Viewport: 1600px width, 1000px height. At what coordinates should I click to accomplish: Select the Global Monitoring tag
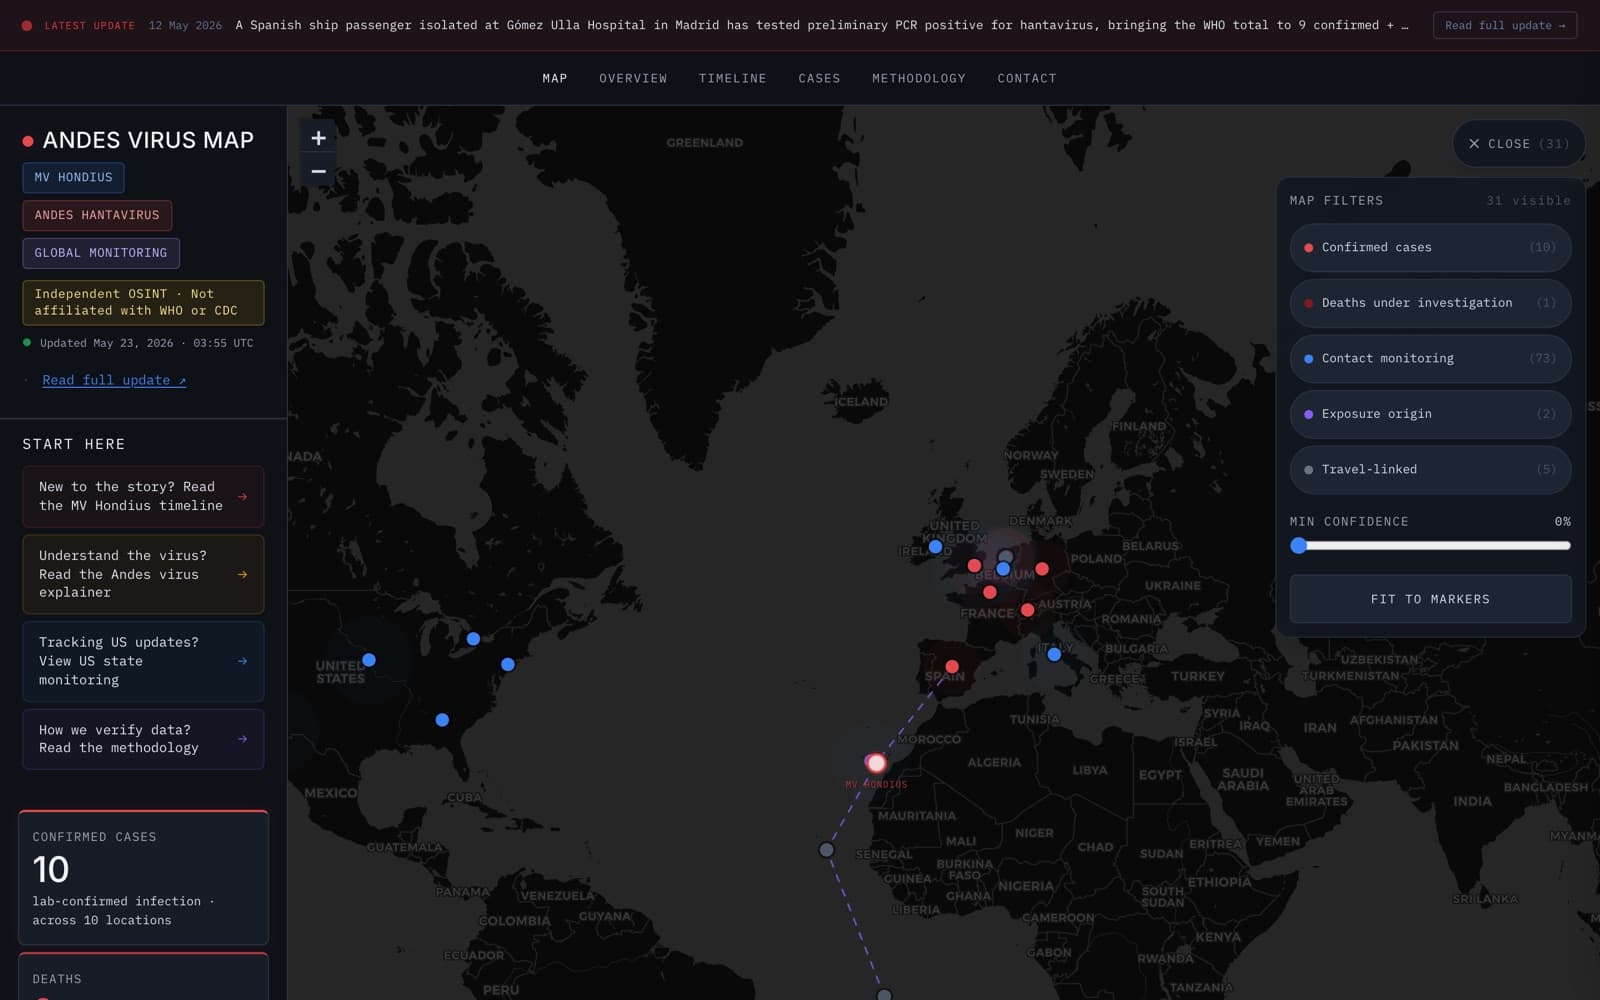click(101, 253)
